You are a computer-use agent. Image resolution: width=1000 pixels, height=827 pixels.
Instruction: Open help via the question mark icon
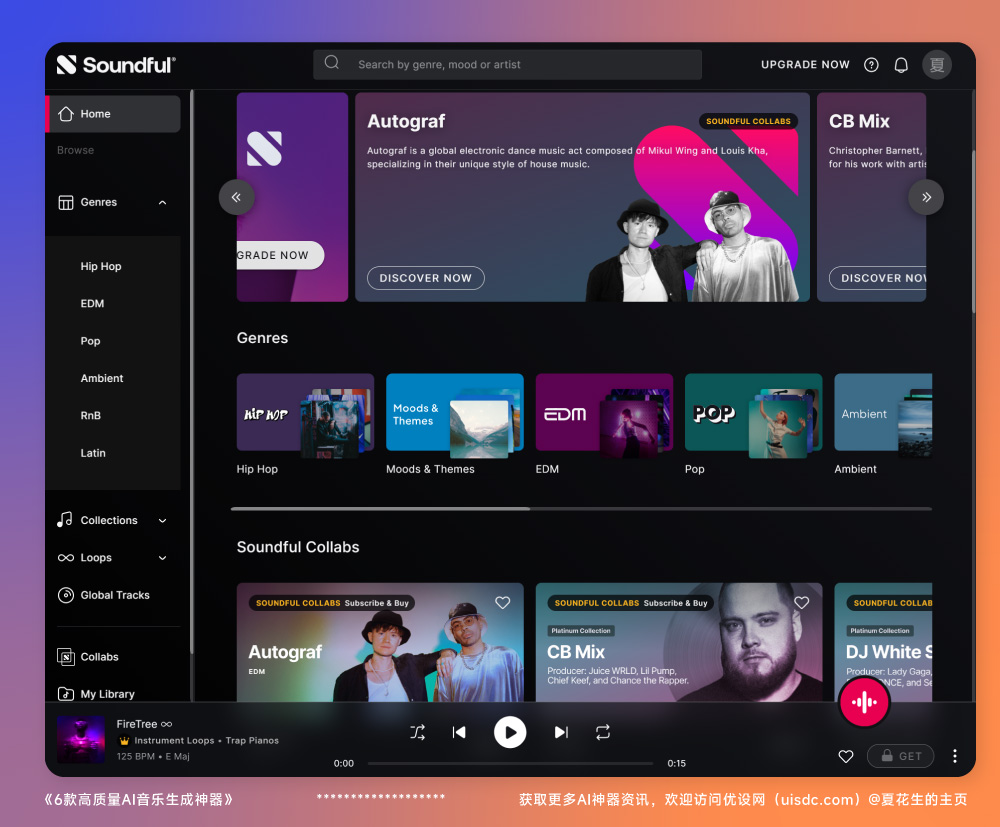pyautogui.click(x=871, y=65)
